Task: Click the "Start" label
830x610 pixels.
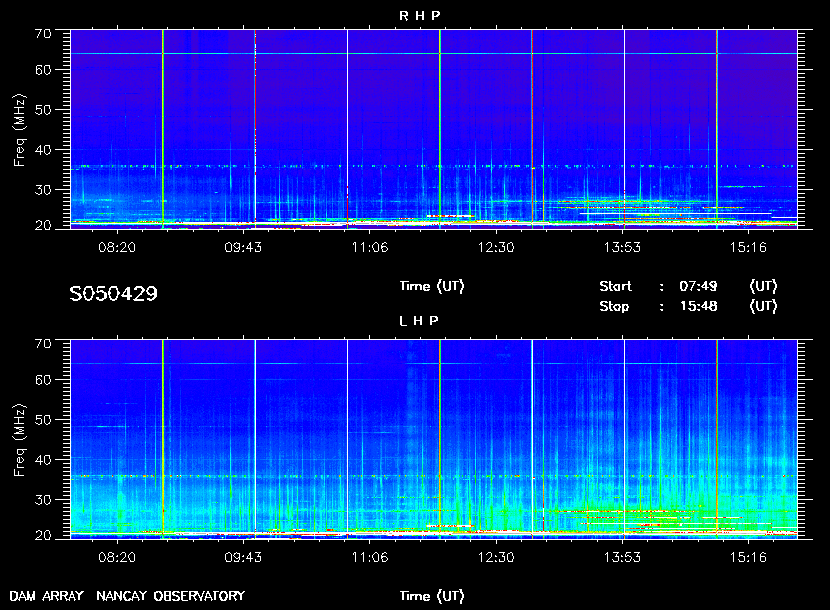Action: click(615, 286)
